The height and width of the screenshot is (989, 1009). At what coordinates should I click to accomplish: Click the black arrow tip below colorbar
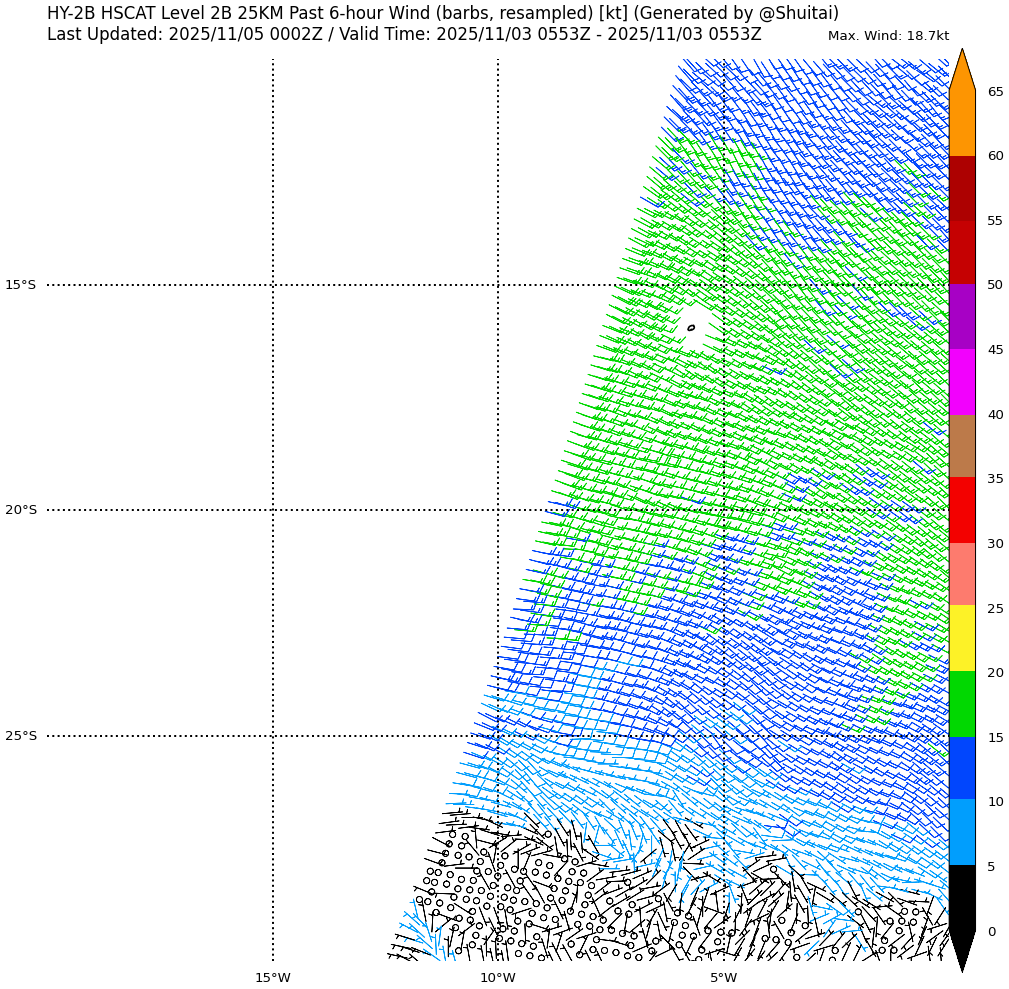961,950
